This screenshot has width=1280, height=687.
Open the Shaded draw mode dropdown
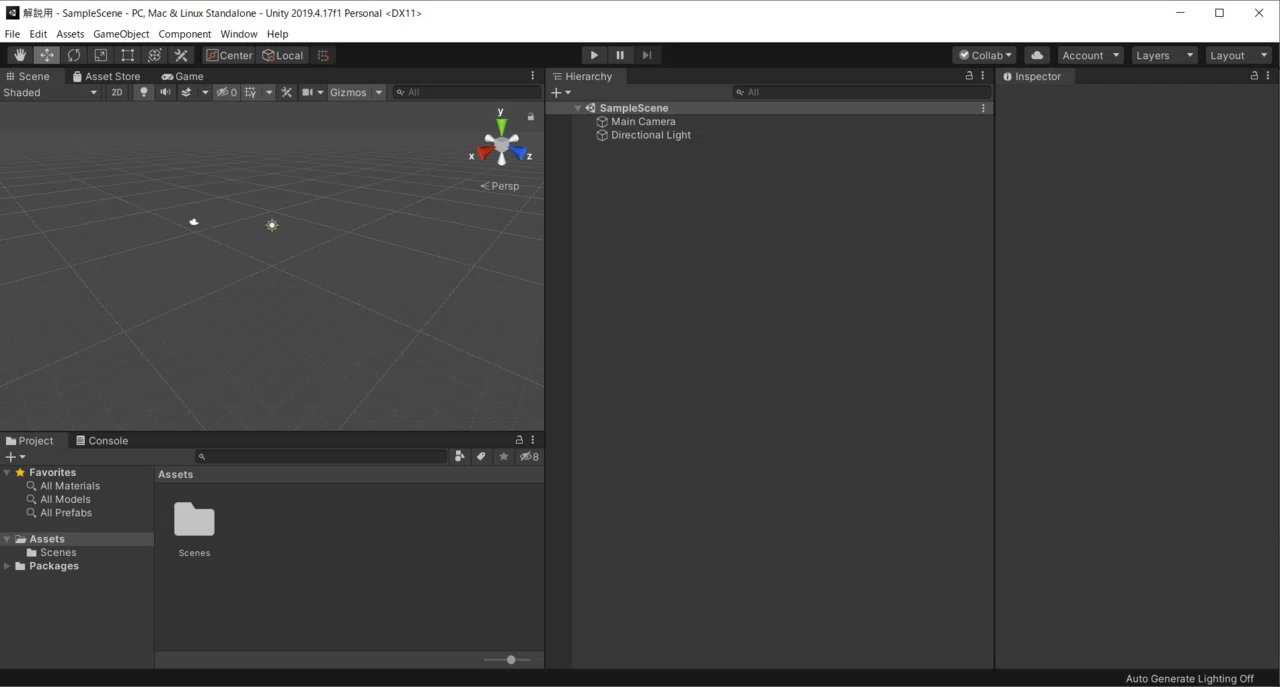pyautogui.click(x=50, y=92)
